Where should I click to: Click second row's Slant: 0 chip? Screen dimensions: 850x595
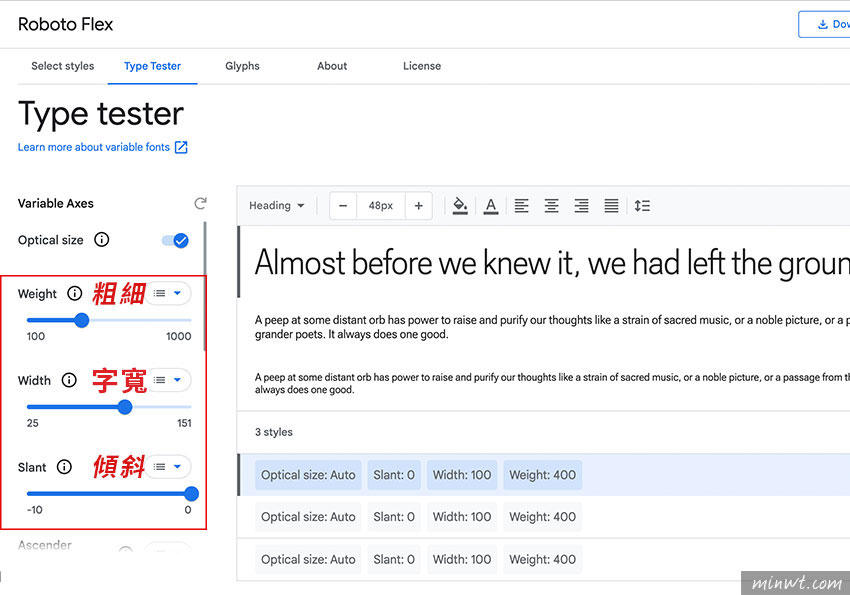click(x=394, y=517)
